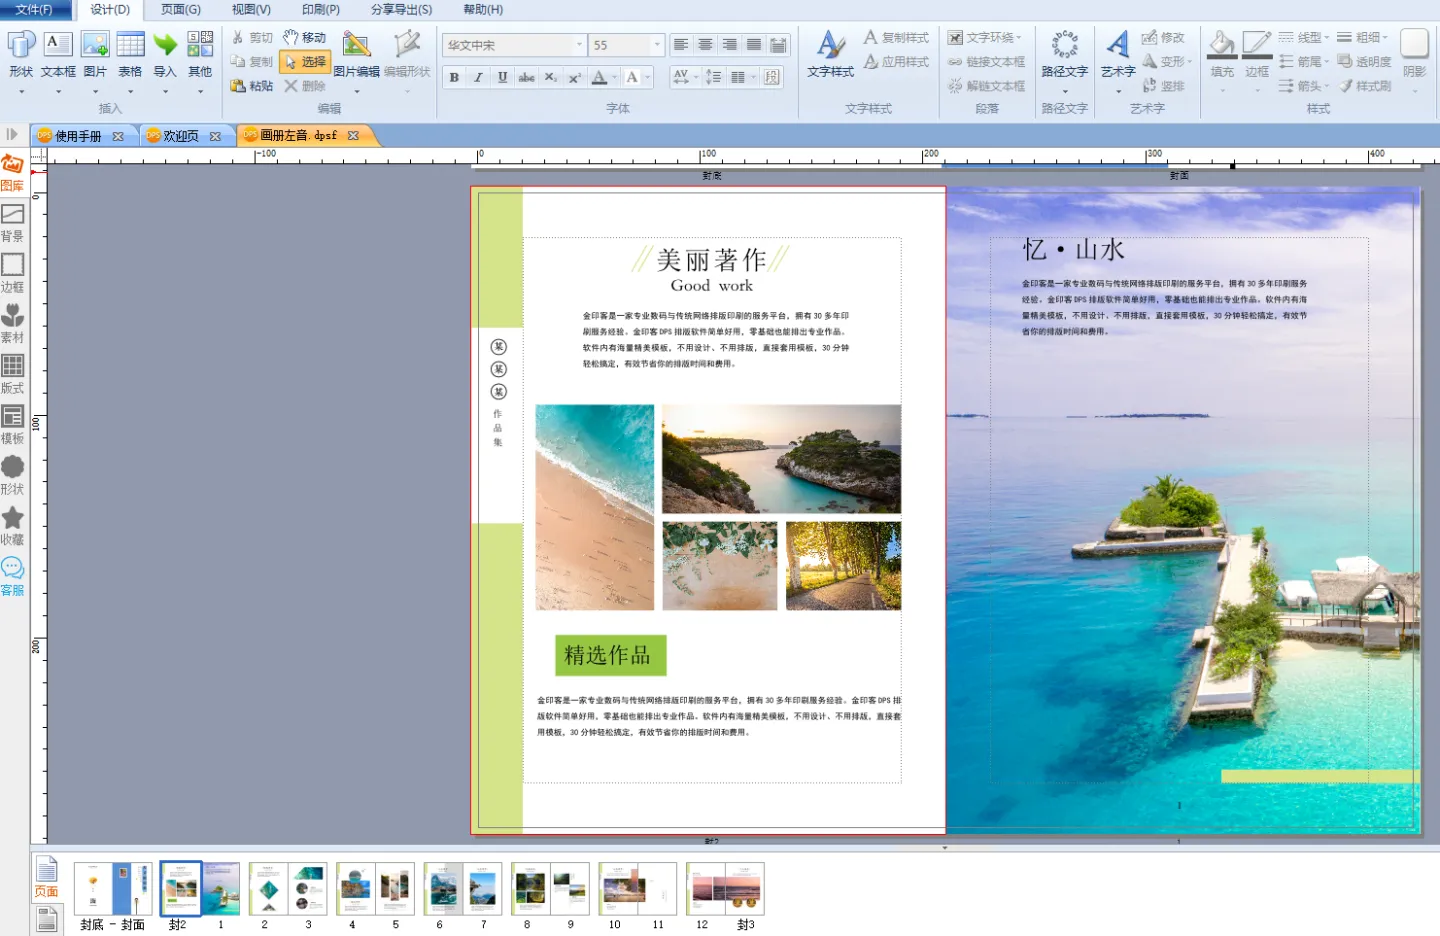Viewport: 1440px width, 936px height.
Task: Click the 文本框 text box insert icon
Action: (x=58, y=46)
